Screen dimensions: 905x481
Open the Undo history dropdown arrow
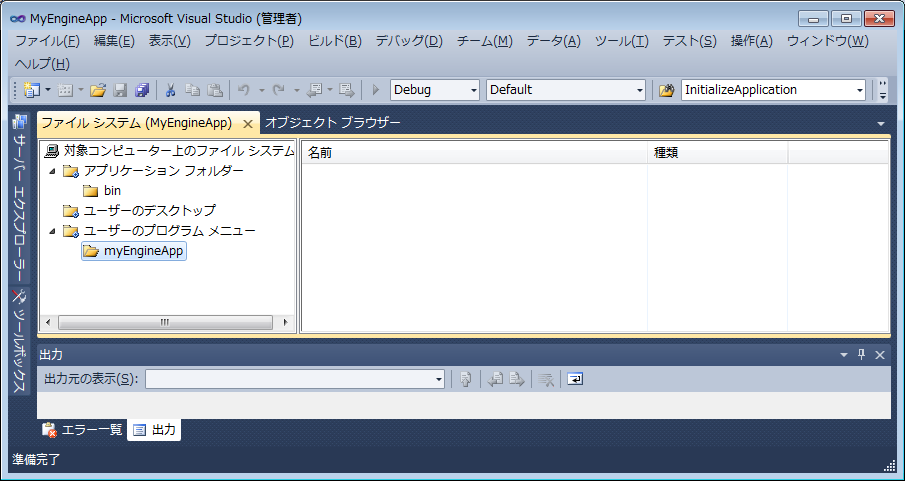tap(261, 90)
